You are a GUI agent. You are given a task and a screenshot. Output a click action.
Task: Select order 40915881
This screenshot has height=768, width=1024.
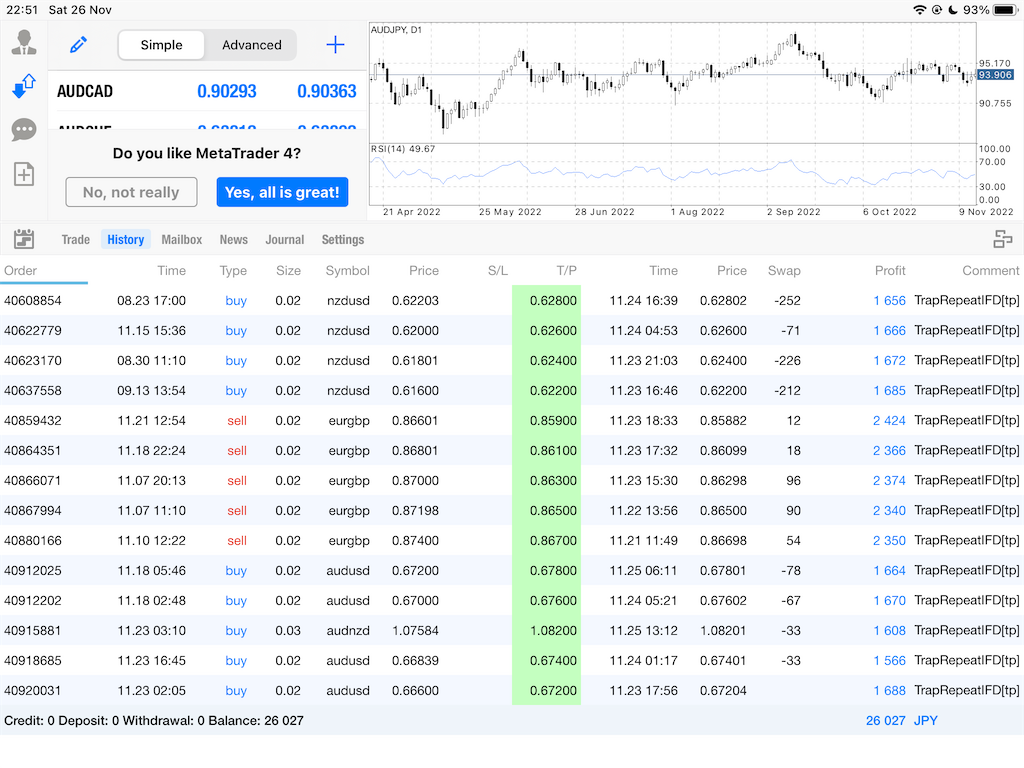coord(512,631)
